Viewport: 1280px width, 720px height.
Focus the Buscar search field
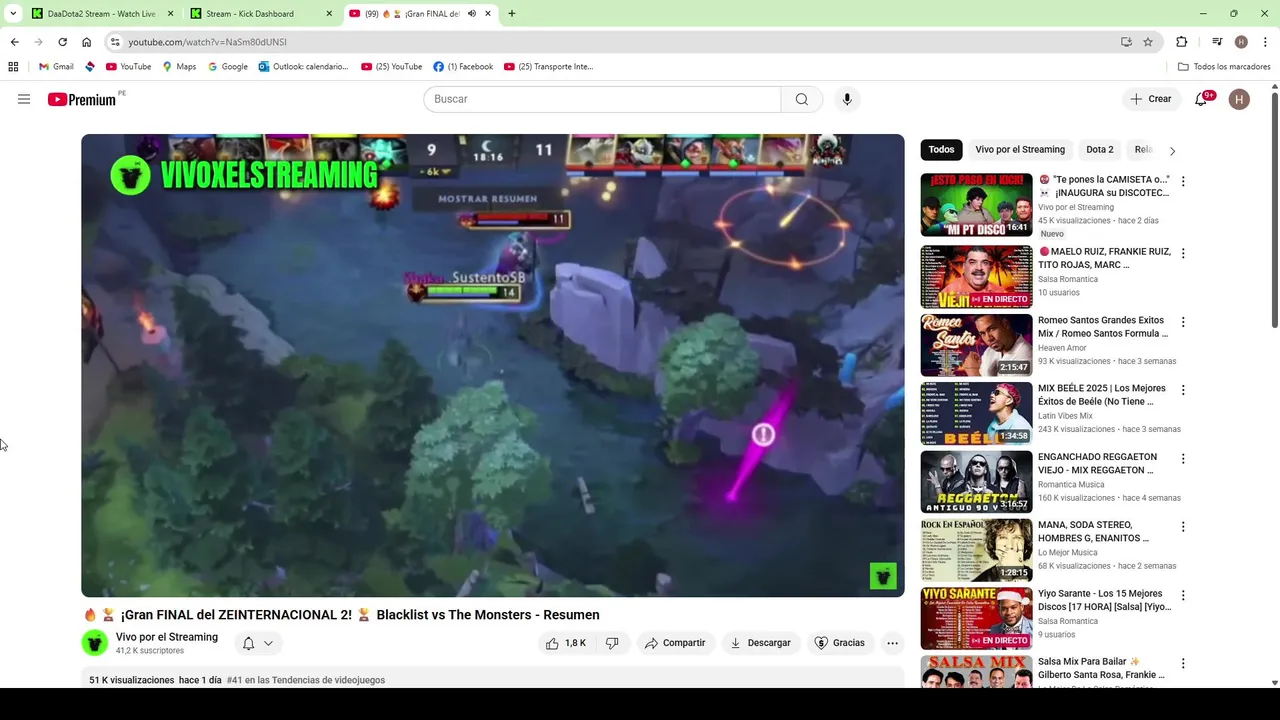point(602,99)
